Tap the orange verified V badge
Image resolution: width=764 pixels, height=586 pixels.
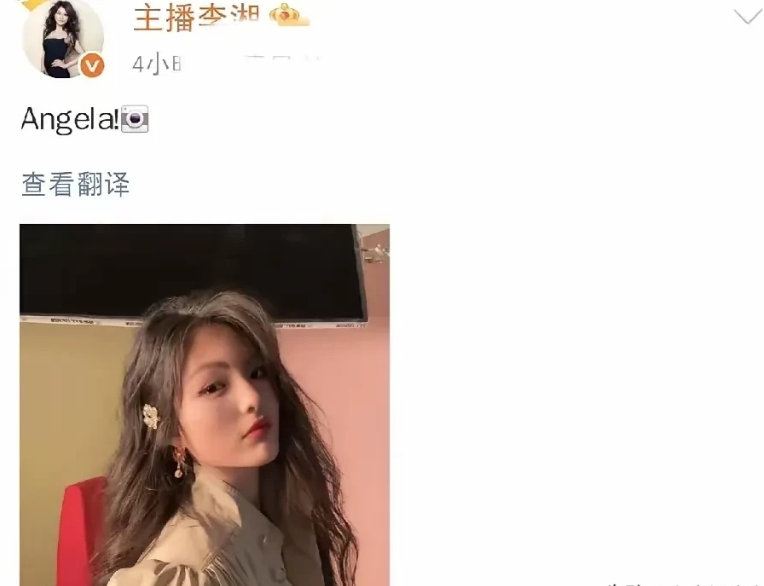point(92,64)
